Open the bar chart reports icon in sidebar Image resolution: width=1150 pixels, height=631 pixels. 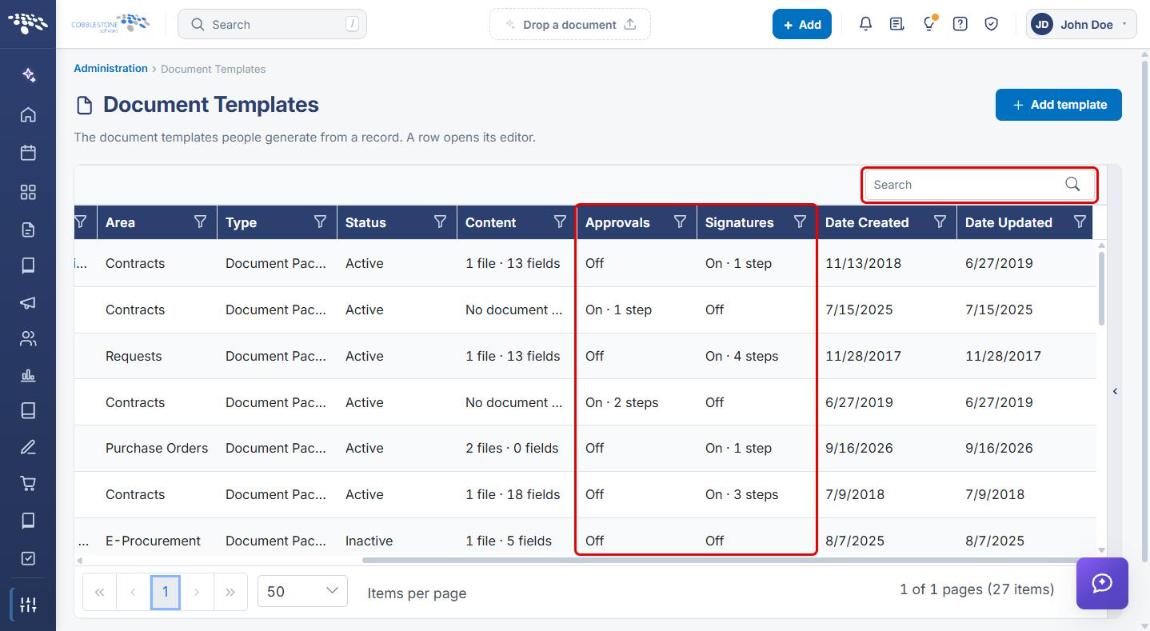click(x=28, y=375)
